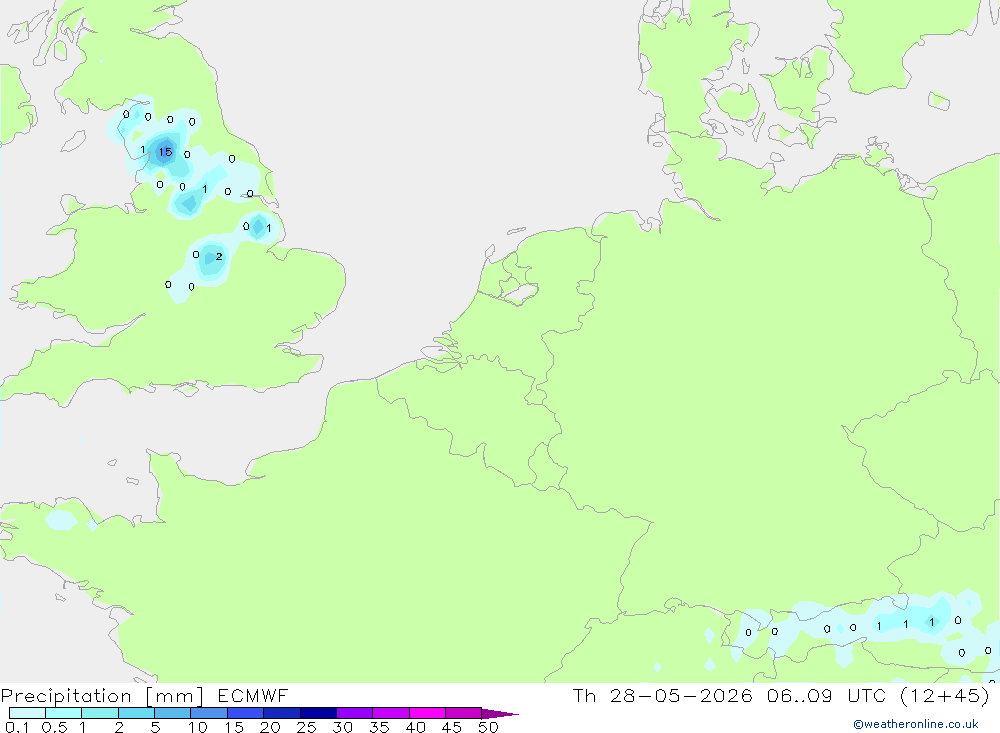Viewport: 1000px width, 733px height.
Task: Select the 25–30 mm navy legend swatch
Action: (318, 713)
